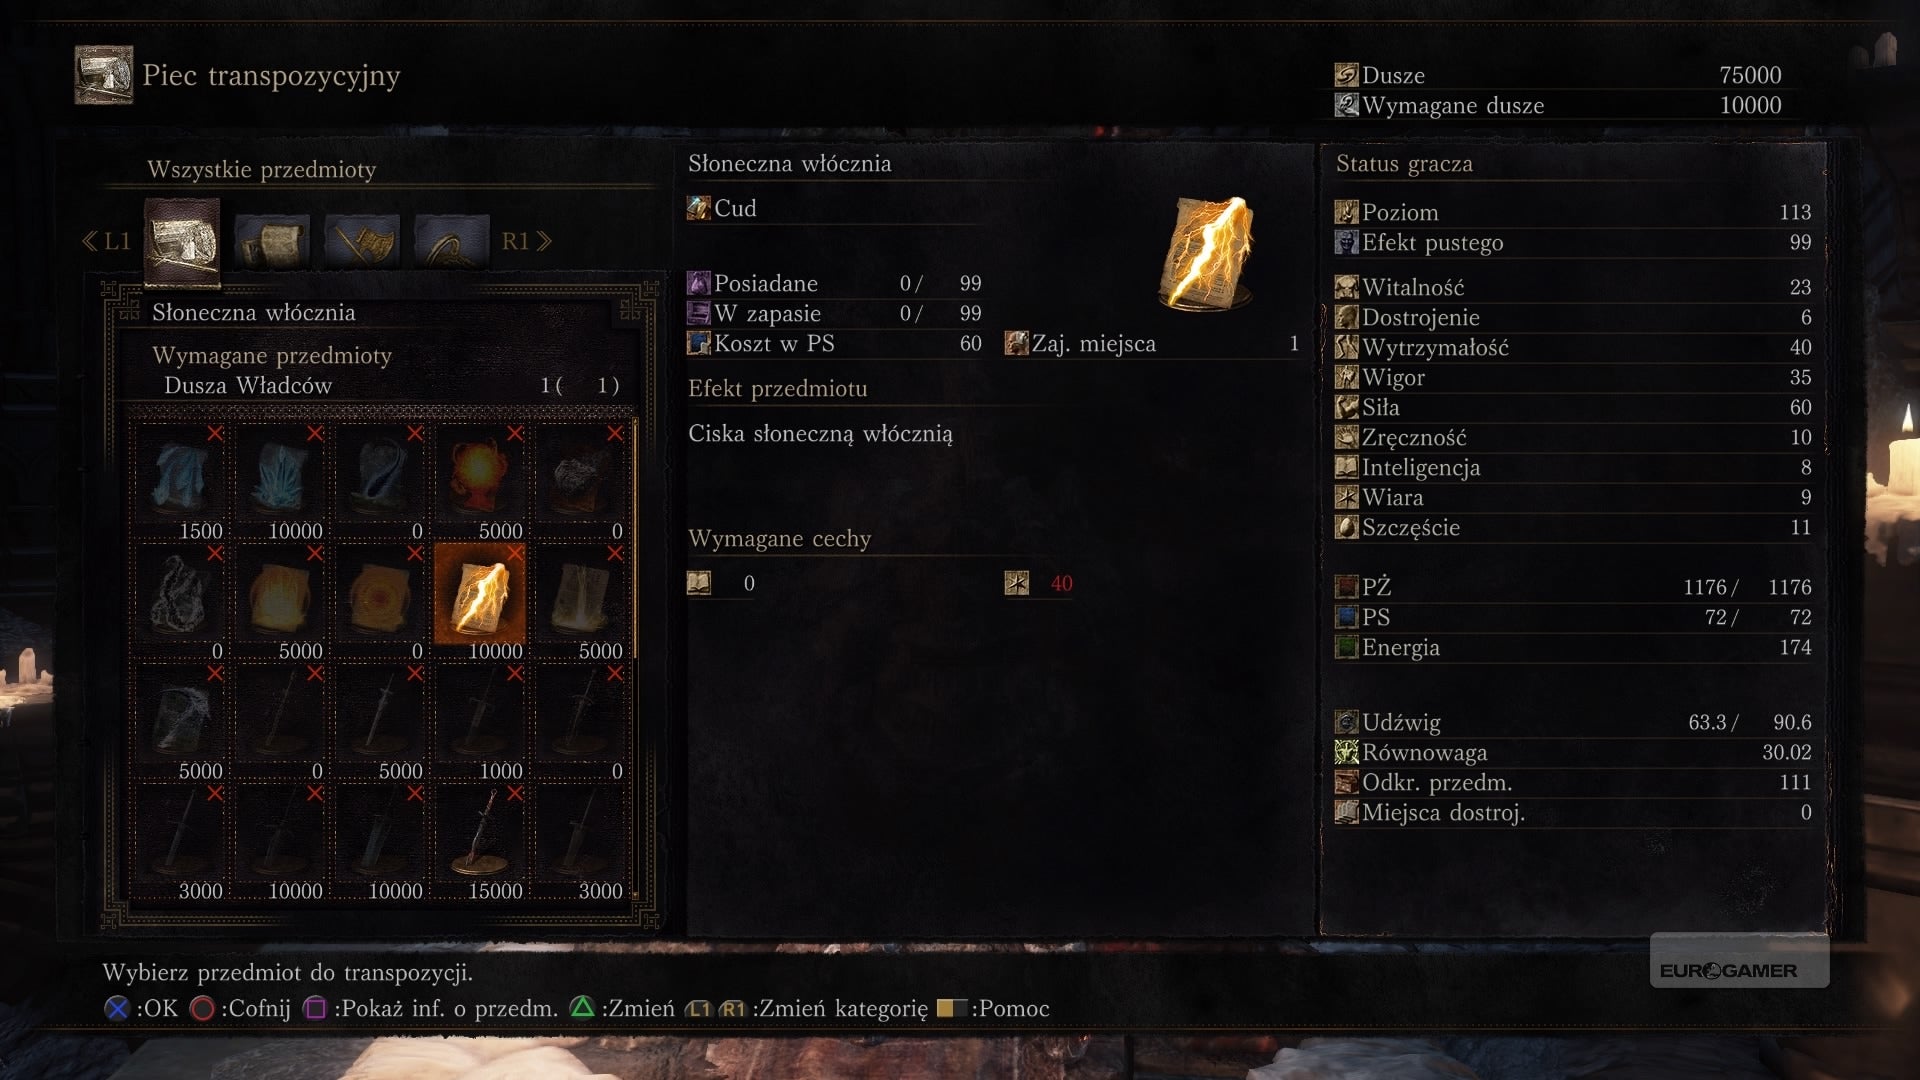The height and width of the screenshot is (1080, 1920).
Task: Select the pale scroll costing 5000 in row two
Action: click(580, 602)
